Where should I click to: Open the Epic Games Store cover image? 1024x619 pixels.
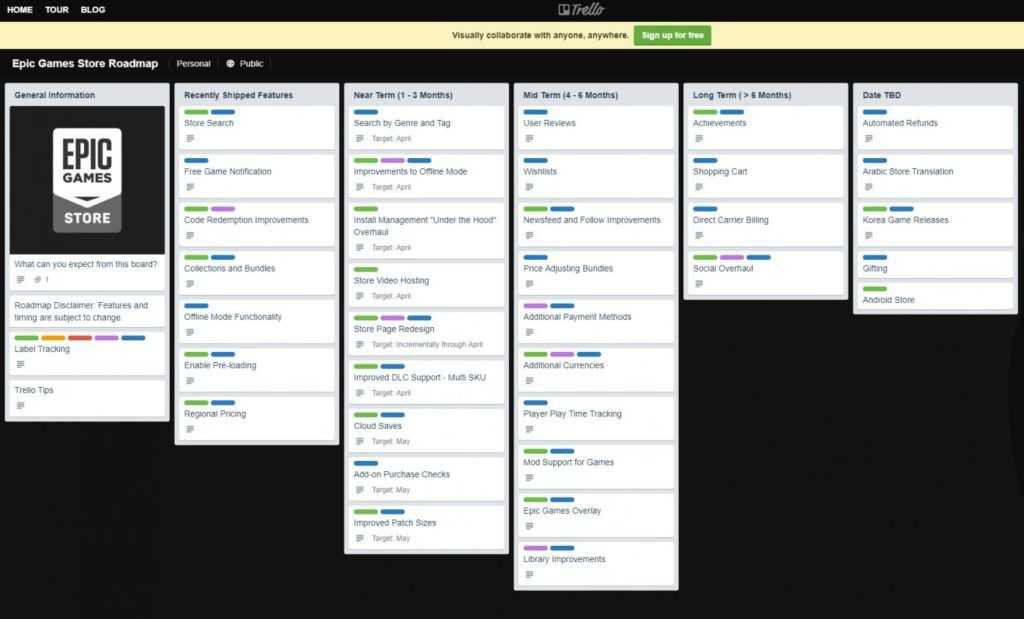(87, 180)
